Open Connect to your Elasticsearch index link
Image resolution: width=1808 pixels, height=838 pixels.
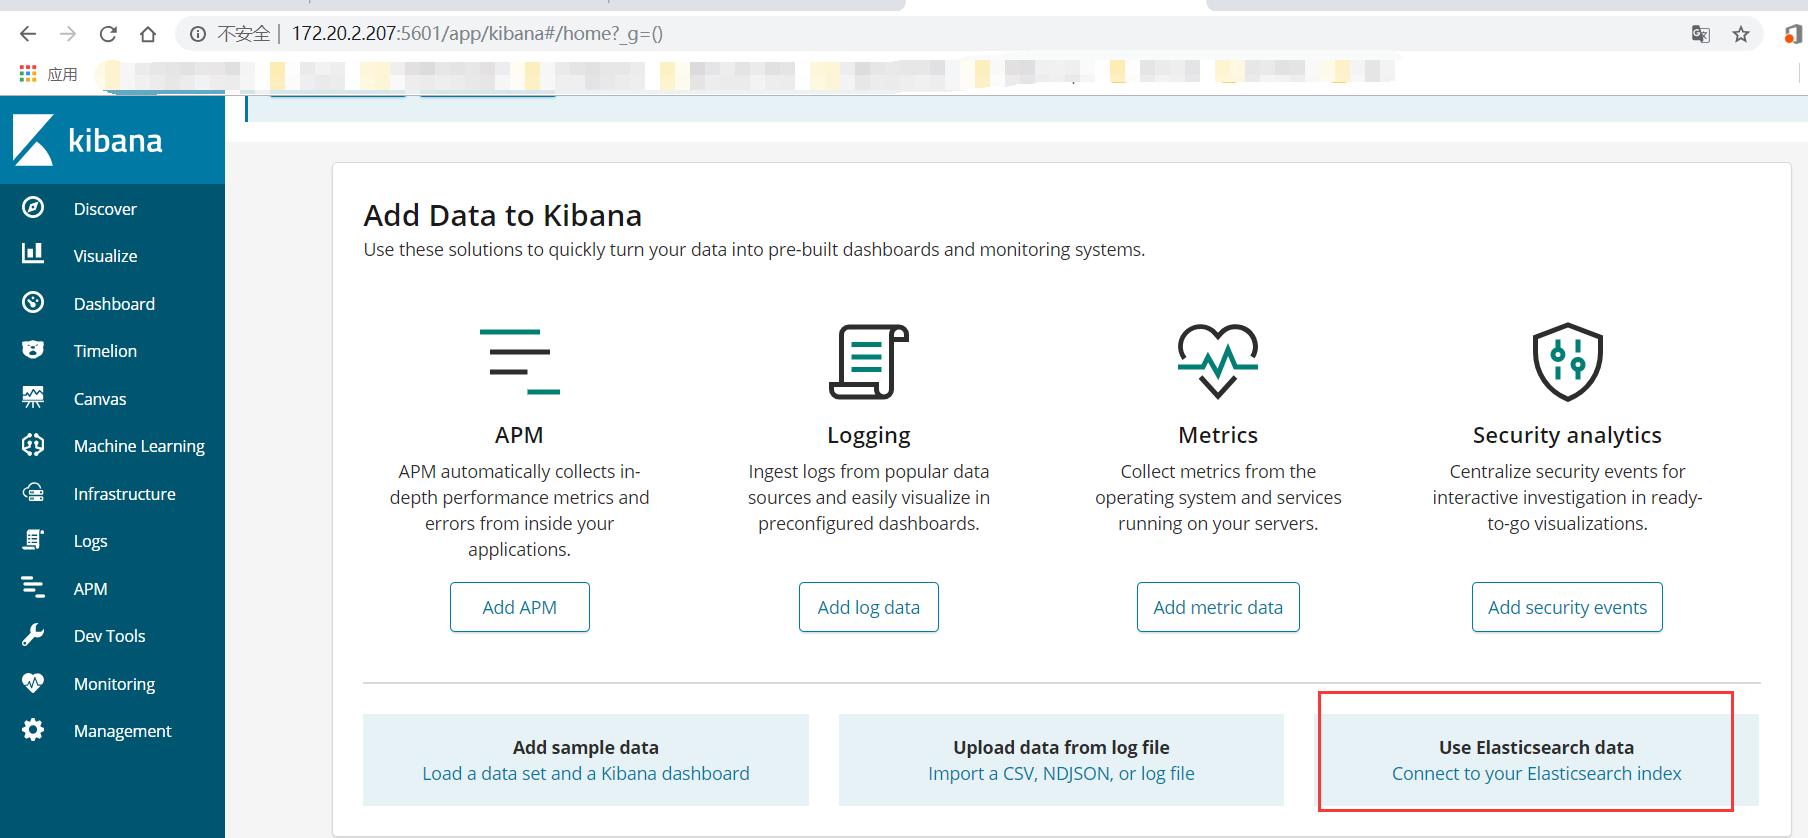[x=1536, y=773]
